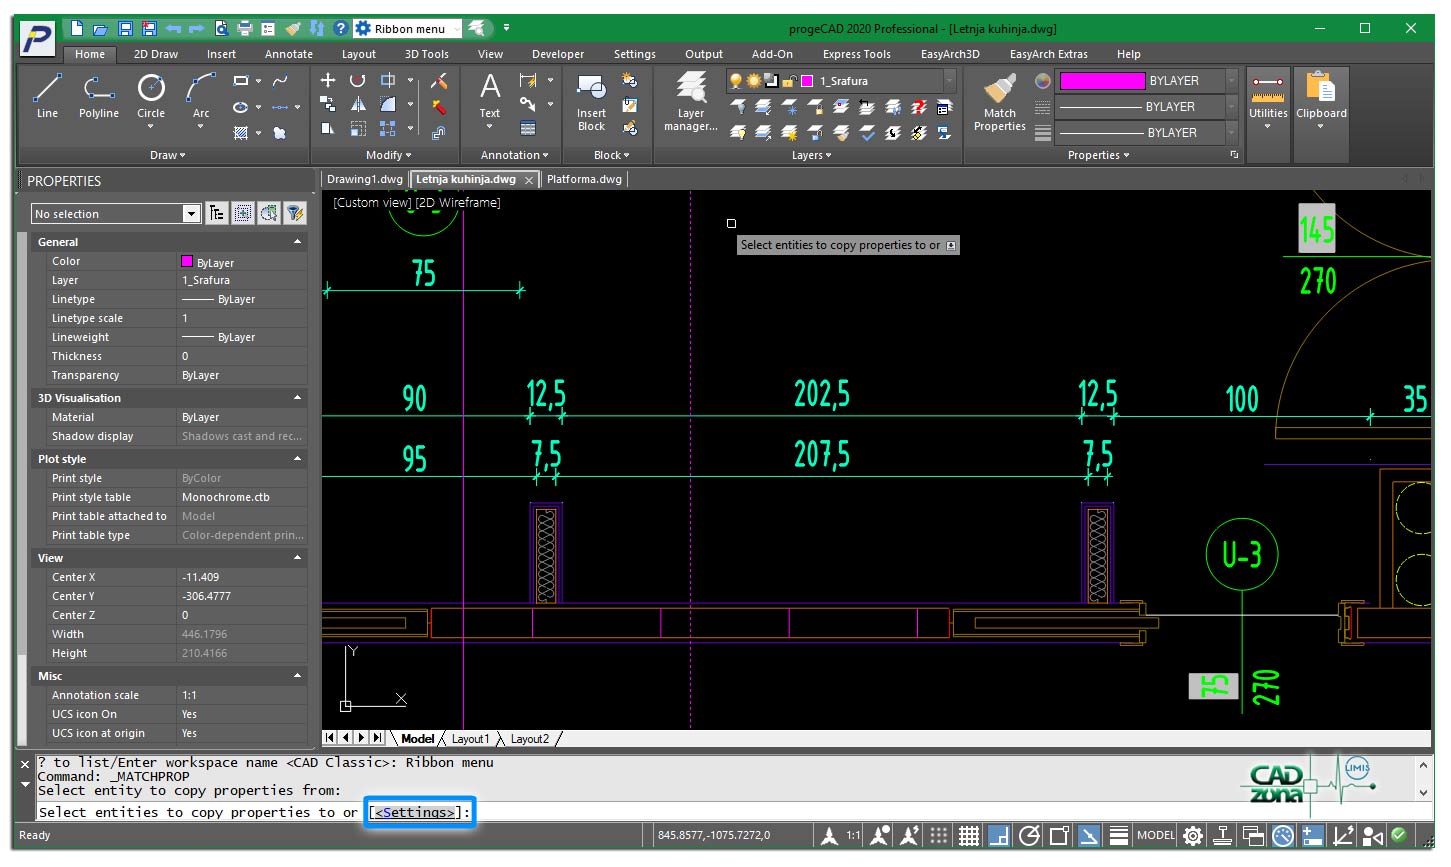1451x867 pixels.
Task: Toggle grid display in status bar
Action: tap(968, 836)
